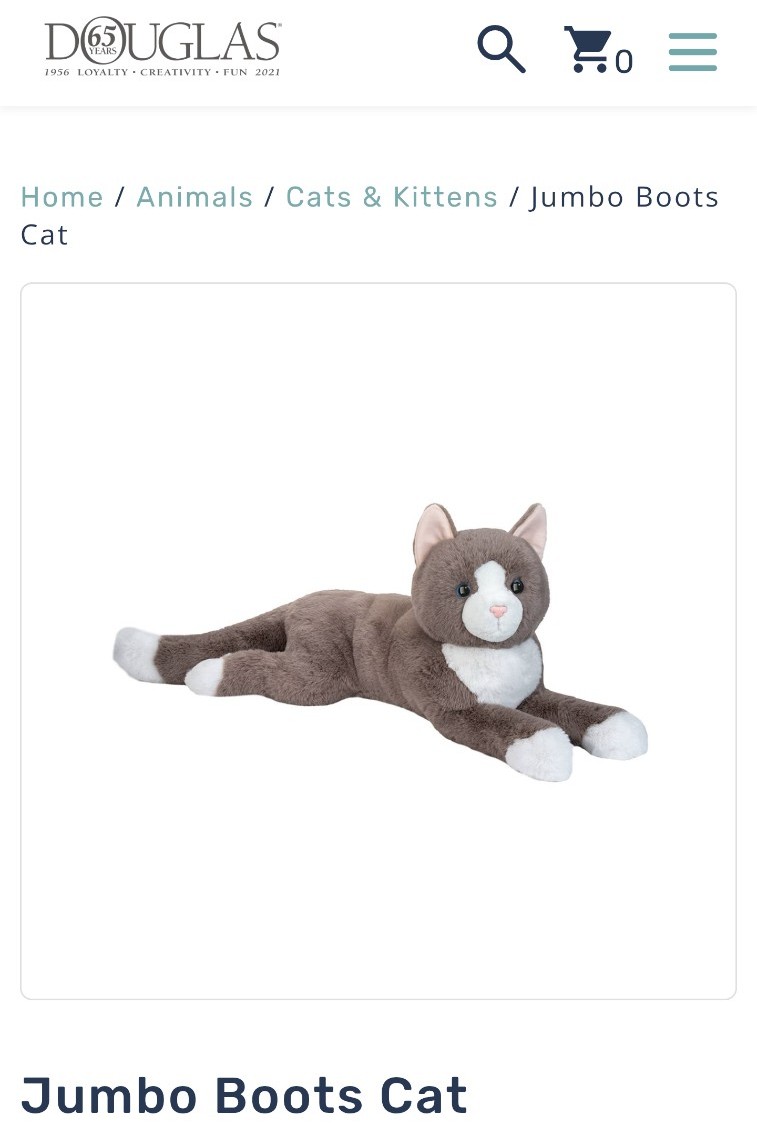Click the Jumbo Boots breadcrumb text
The image size is (757, 1148).
pos(624,197)
